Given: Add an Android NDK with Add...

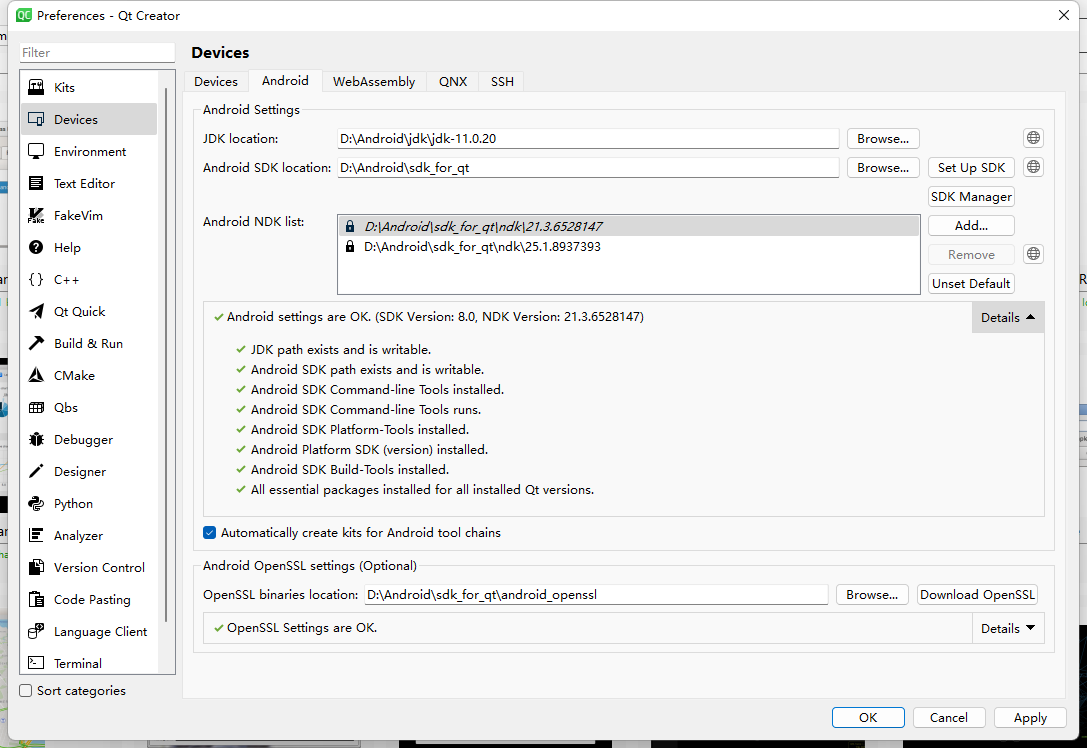Looking at the screenshot, I should point(971,225).
